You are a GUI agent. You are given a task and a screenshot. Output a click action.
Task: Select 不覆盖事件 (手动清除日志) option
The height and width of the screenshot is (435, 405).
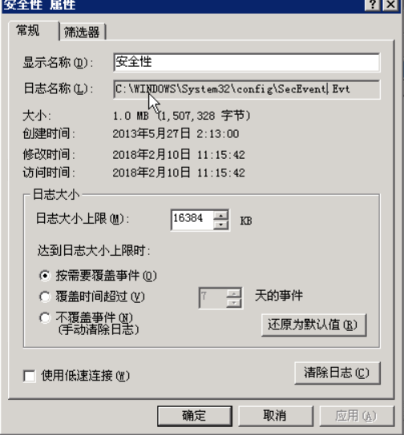pyautogui.click(x=44, y=317)
